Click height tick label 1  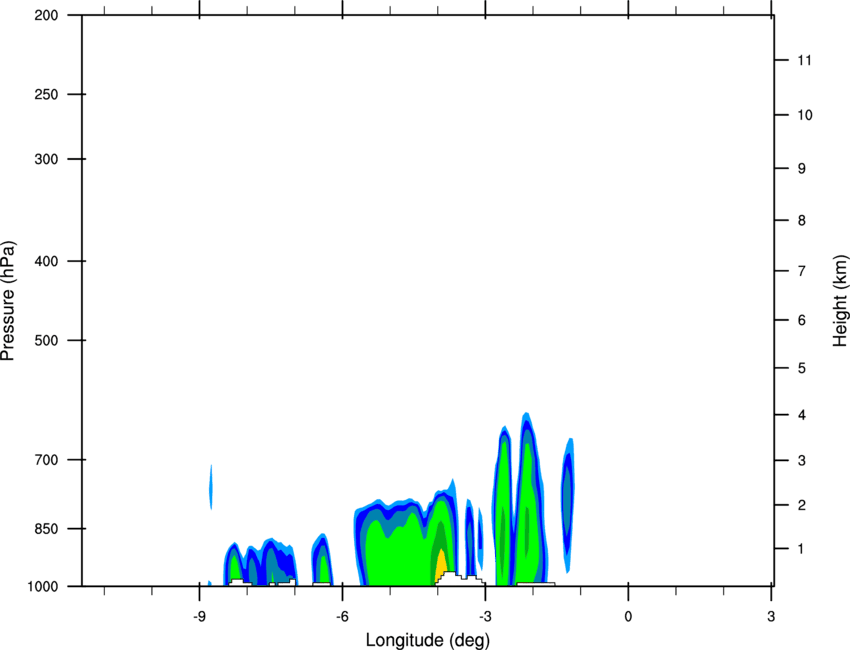pyautogui.click(x=801, y=549)
